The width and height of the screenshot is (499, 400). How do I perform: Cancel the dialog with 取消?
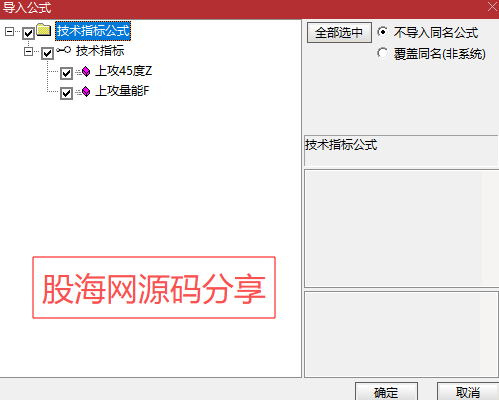468,392
